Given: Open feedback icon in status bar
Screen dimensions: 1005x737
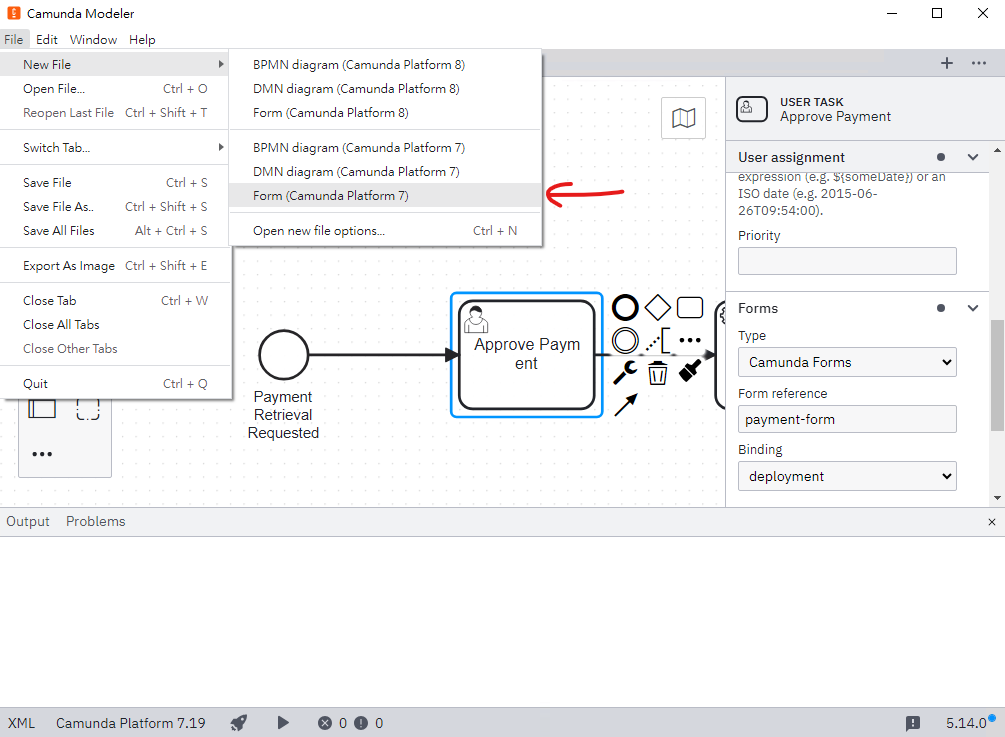Looking at the screenshot, I should 913,724.
